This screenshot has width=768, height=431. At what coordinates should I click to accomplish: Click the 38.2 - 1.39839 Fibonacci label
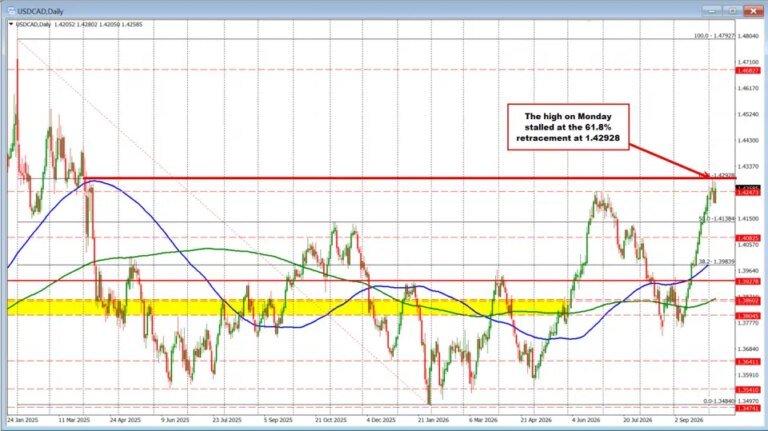click(x=717, y=262)
